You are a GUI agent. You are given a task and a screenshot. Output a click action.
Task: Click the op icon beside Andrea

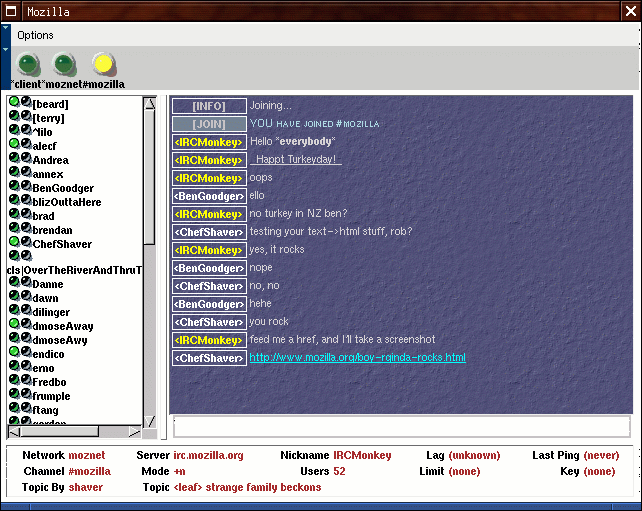coord(14,157)
